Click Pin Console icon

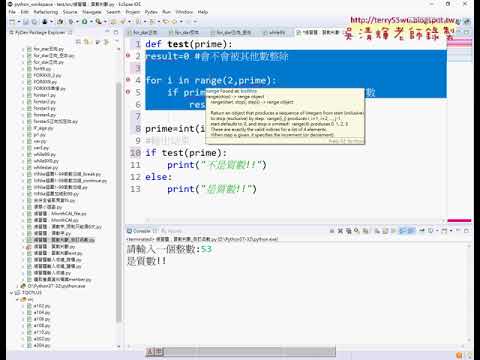(422, 231)
